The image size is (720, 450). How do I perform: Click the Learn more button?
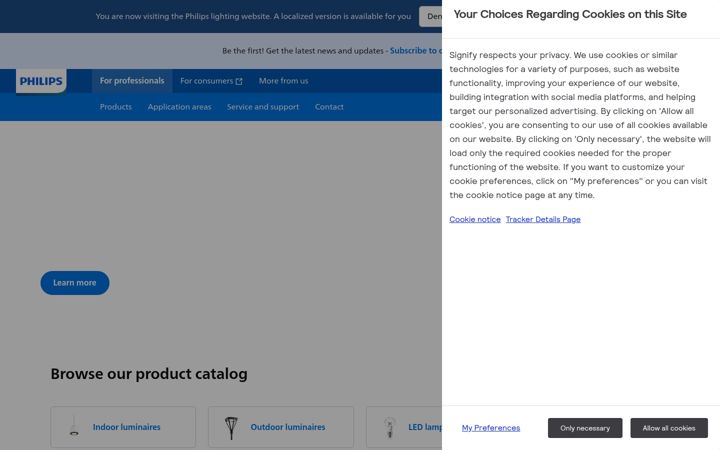[x=75, y=283]
